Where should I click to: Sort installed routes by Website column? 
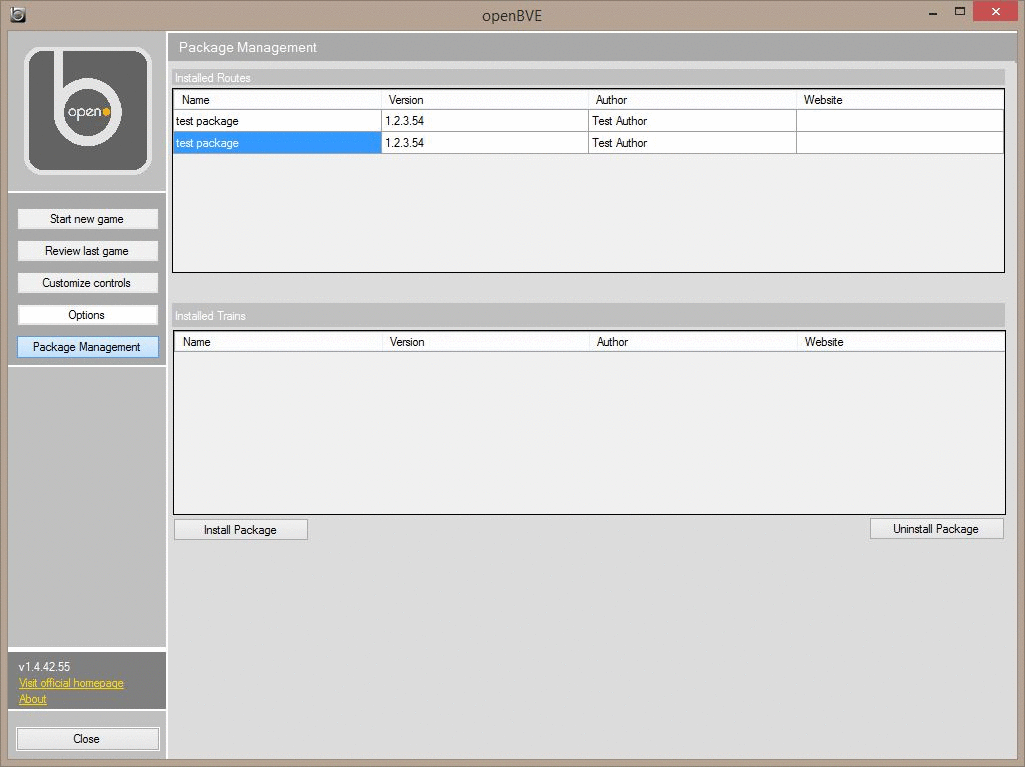tap(899, 100)
